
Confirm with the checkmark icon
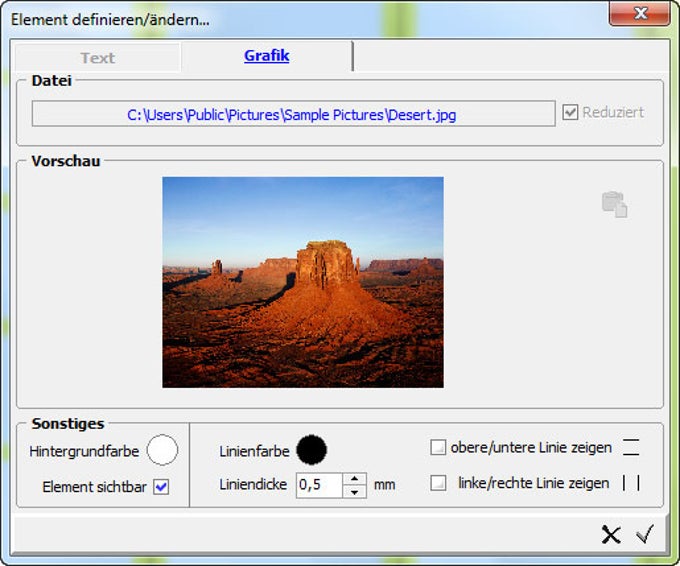[645, 534]
